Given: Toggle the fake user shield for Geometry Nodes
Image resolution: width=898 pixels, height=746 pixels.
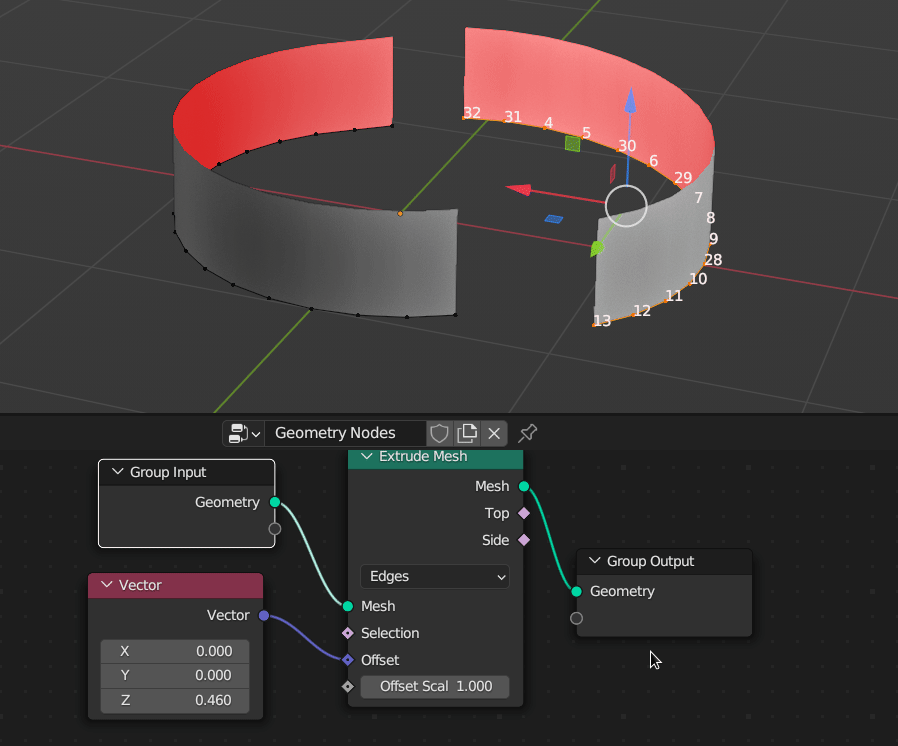Looking at the screenshot, I should [x=439, y=433].
